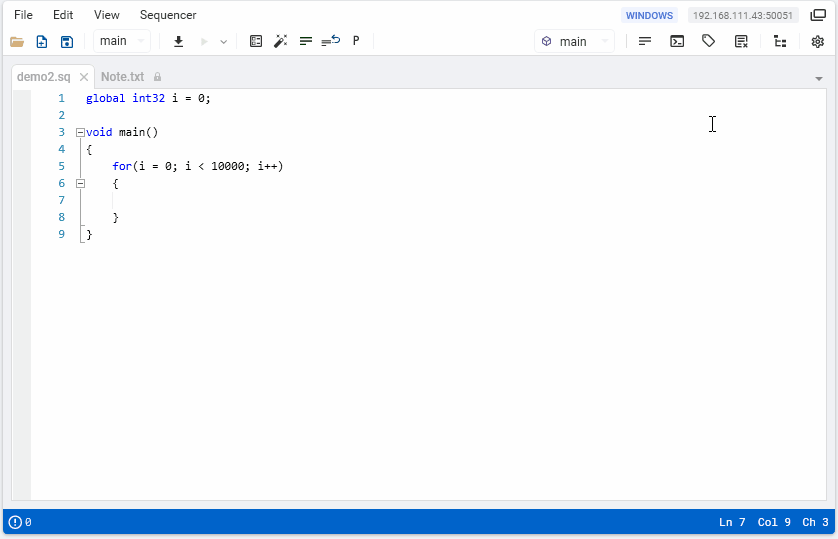Click the tag label icon

click(x=709, y=41)
